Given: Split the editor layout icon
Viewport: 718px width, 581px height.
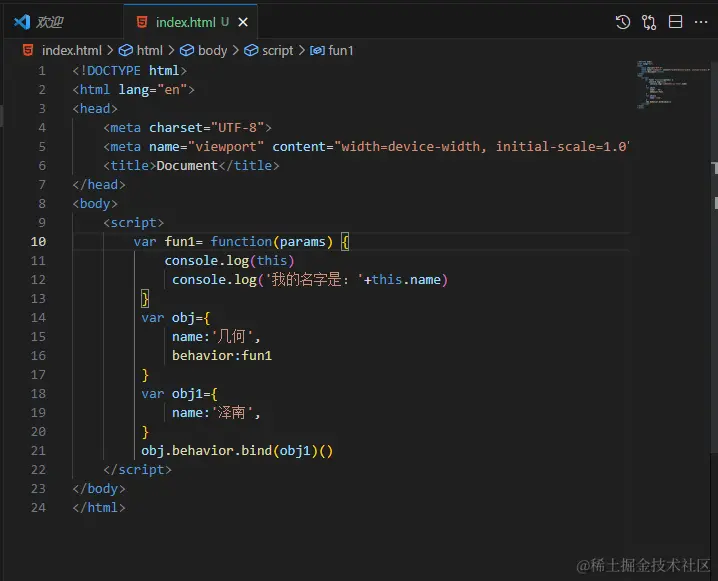Looking at the screenshot, I should click(675, 22).
